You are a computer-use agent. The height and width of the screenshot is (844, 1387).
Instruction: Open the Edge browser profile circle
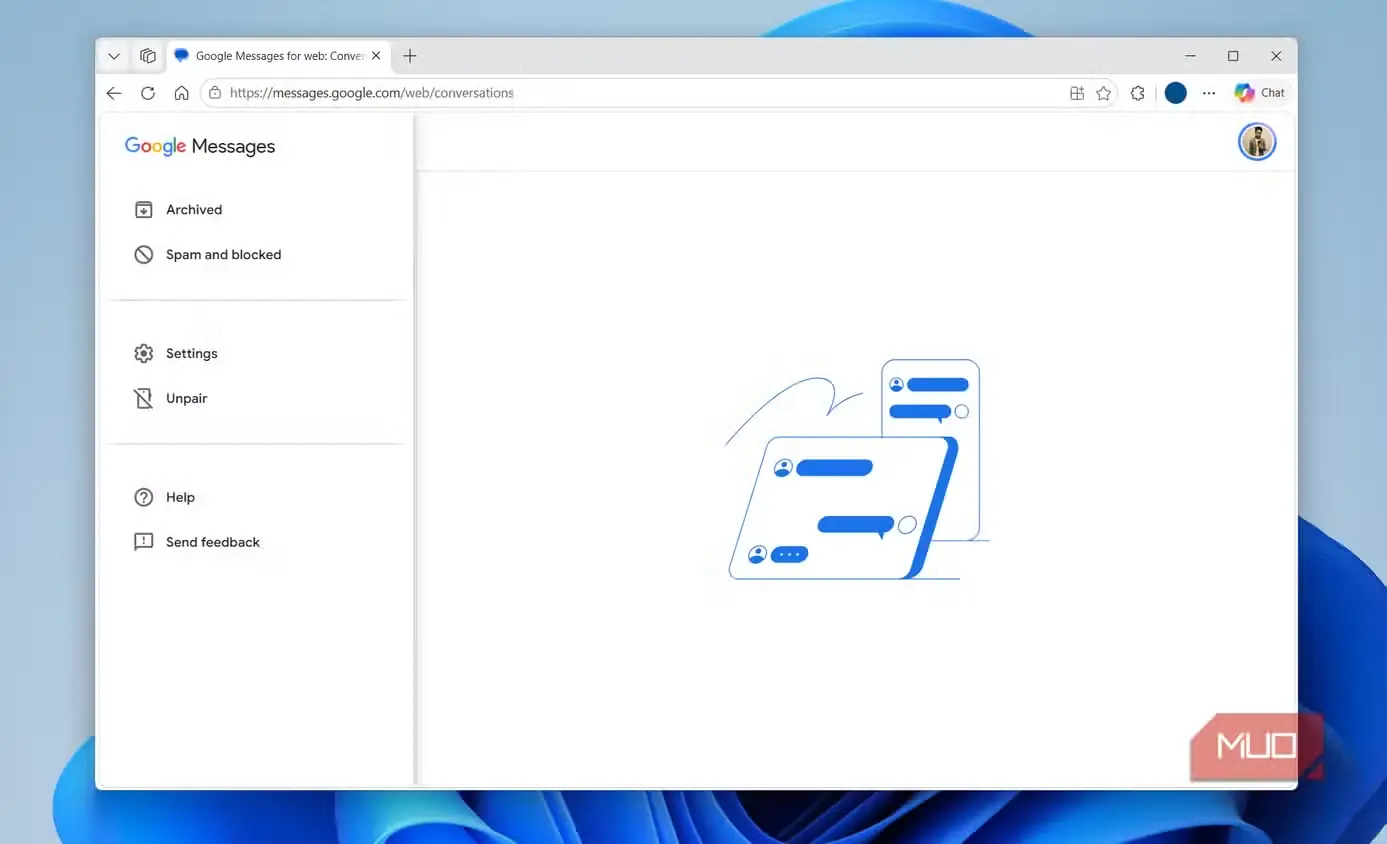pos(1176,93)
